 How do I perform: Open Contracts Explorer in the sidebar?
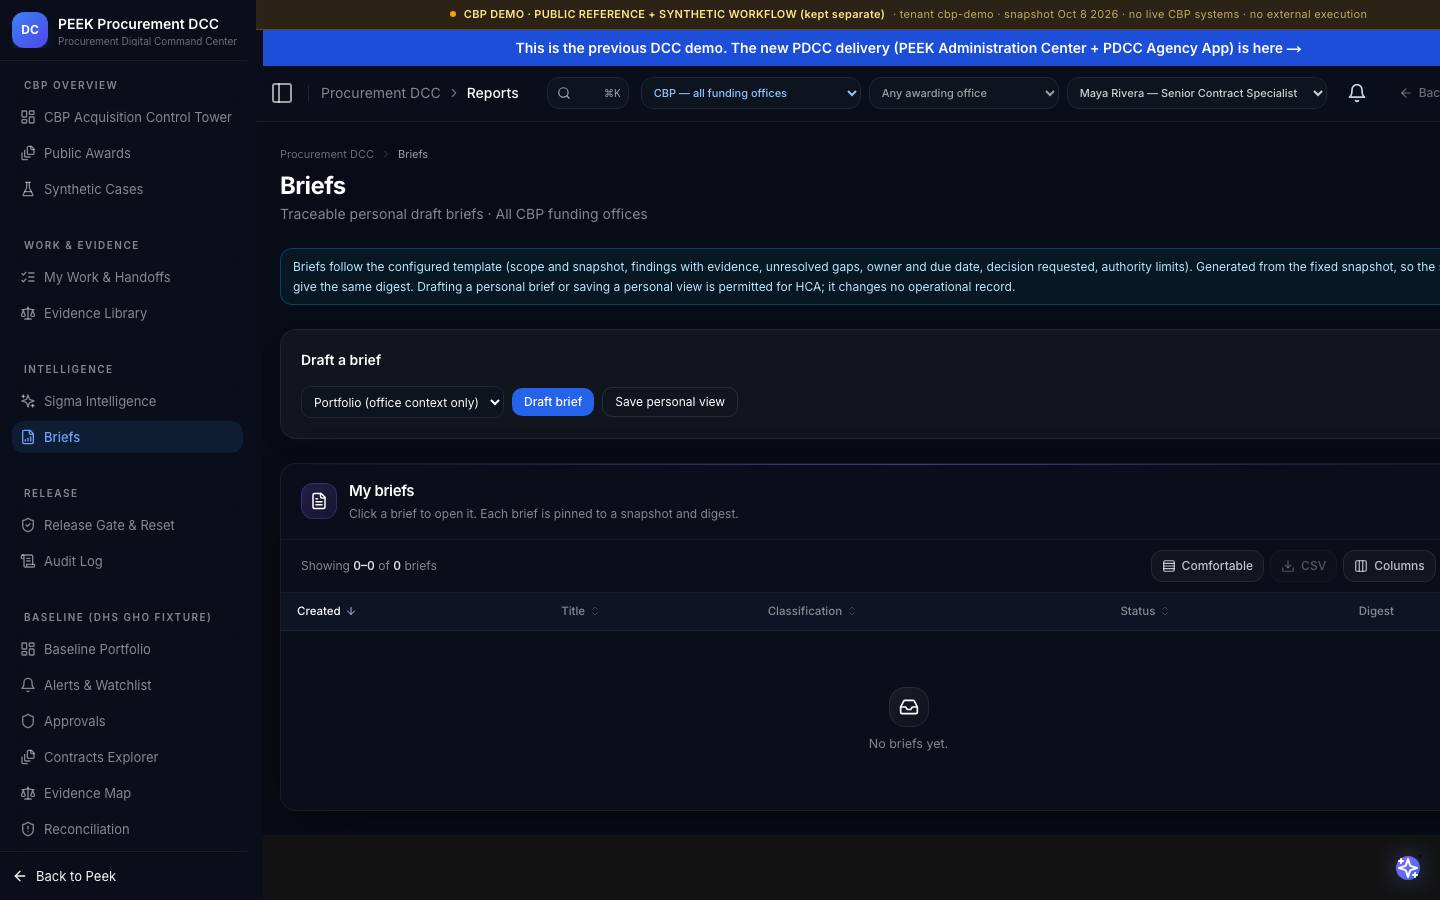point(127,757)
